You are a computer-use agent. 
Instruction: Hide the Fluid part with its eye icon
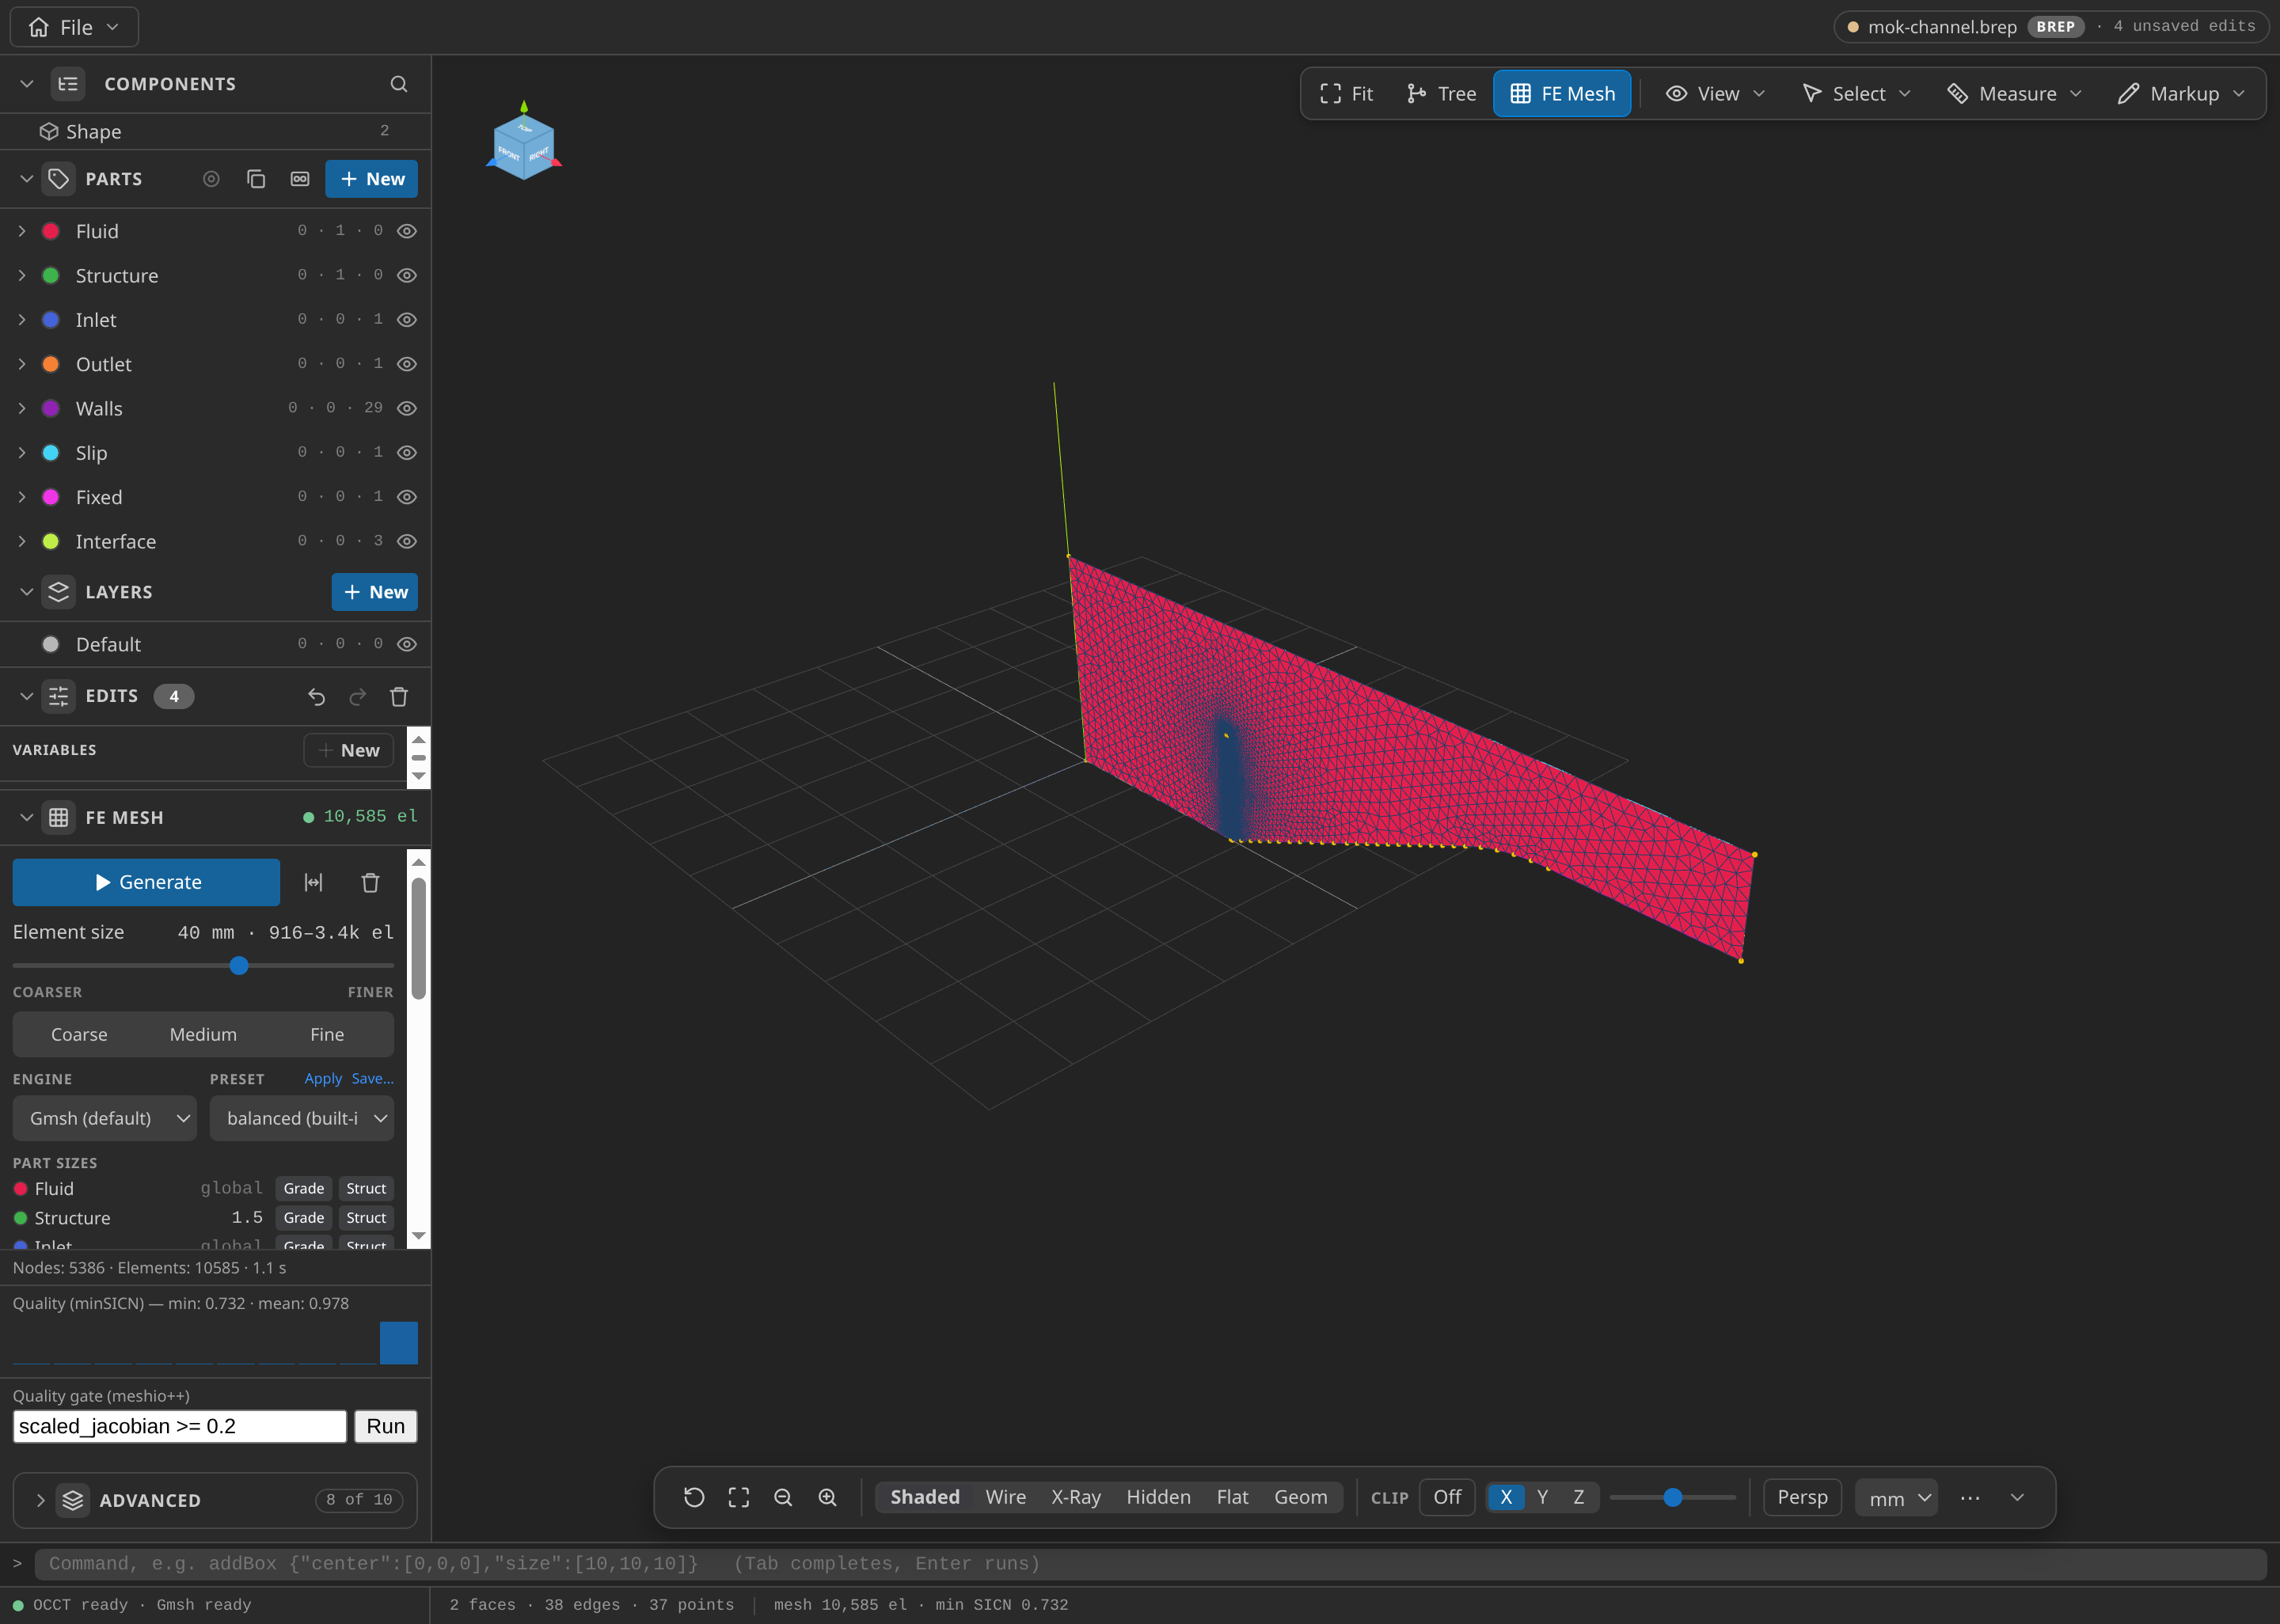click(x=407, y=231)
